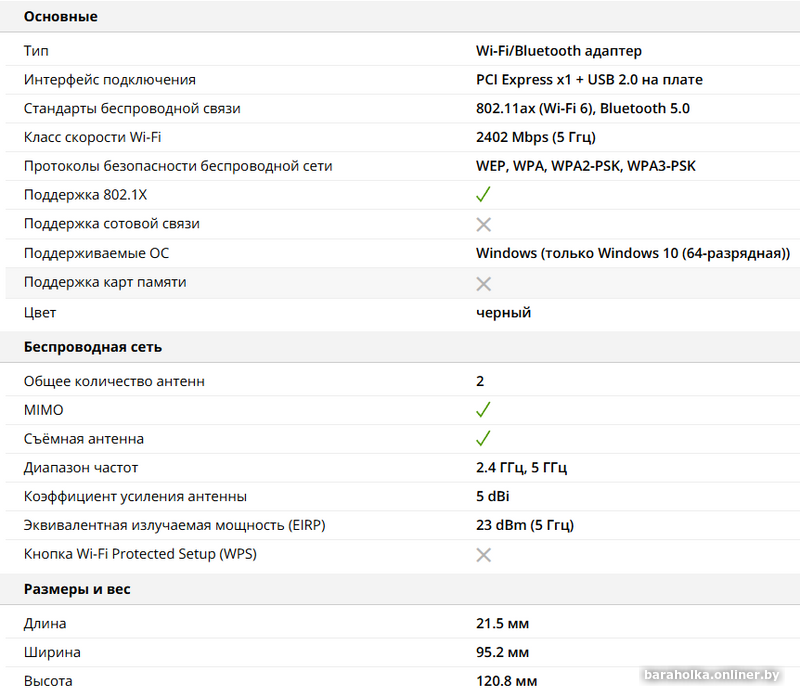Click the 23 dBm (5 ГГц) EIRP value
The height and width of the screenshot is (696, 800).
[x=525, y=525]
